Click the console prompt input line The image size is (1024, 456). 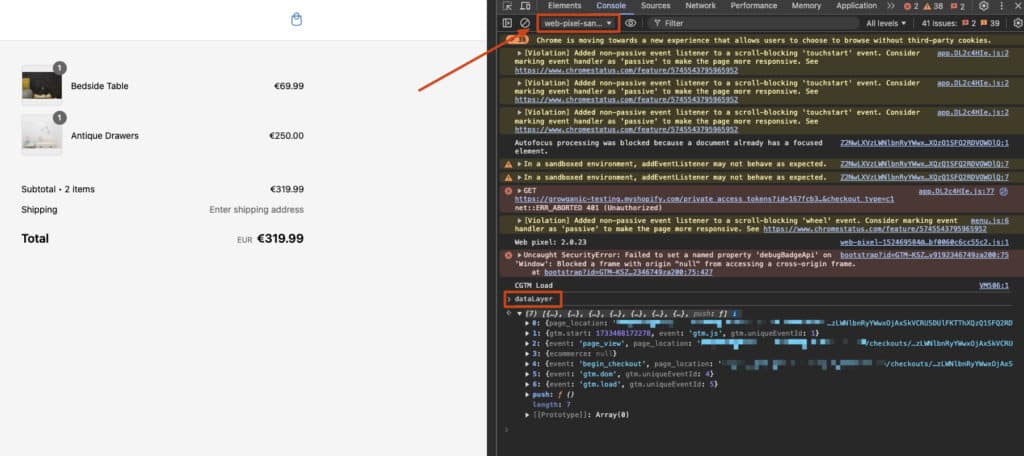761,429
